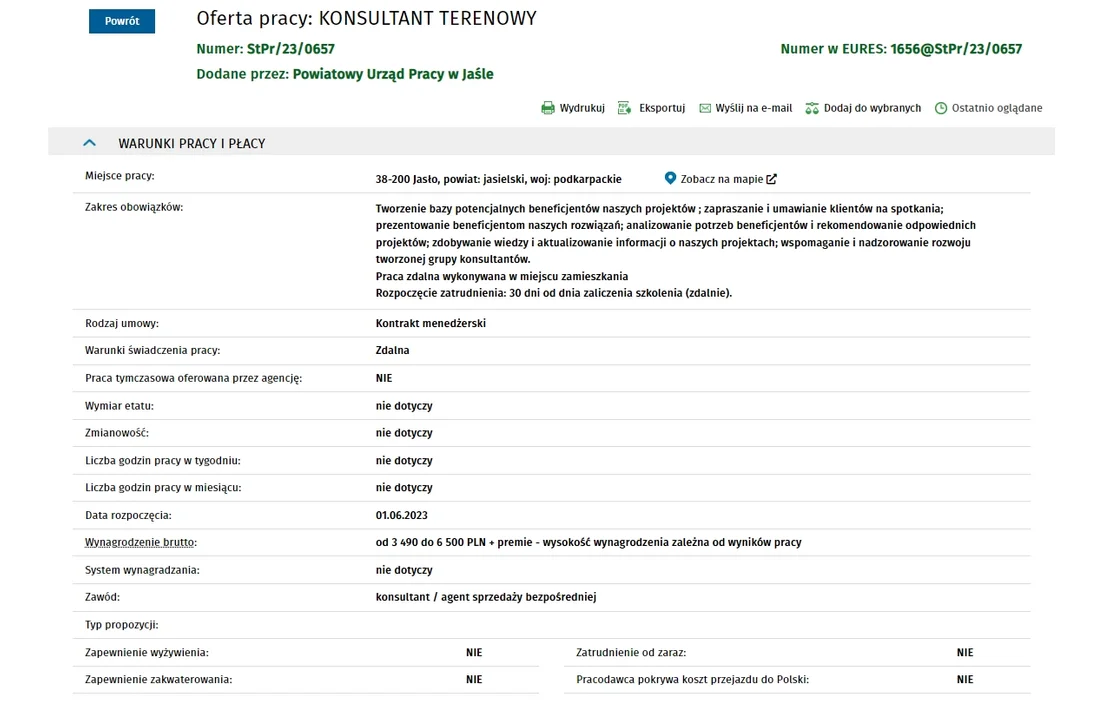Click NIE for Praca tymczasowa oferowana przez agencję

(x=383, y=378)
